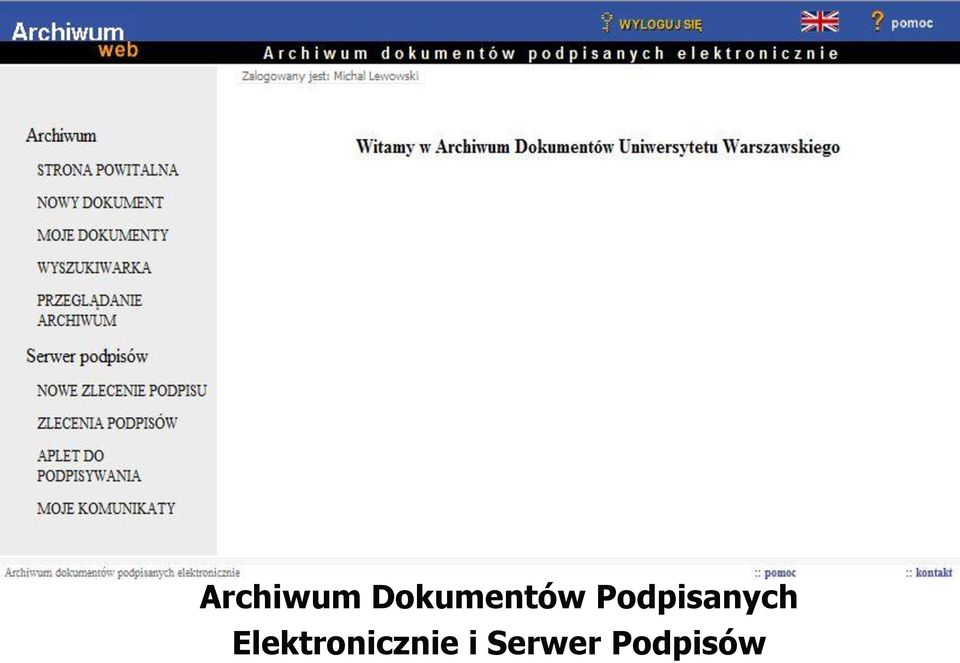Click footer text Archiwum dokumentów podpisanych elektronicznie
The width and height of the screenshot is (960, 663).
[122, 572]
